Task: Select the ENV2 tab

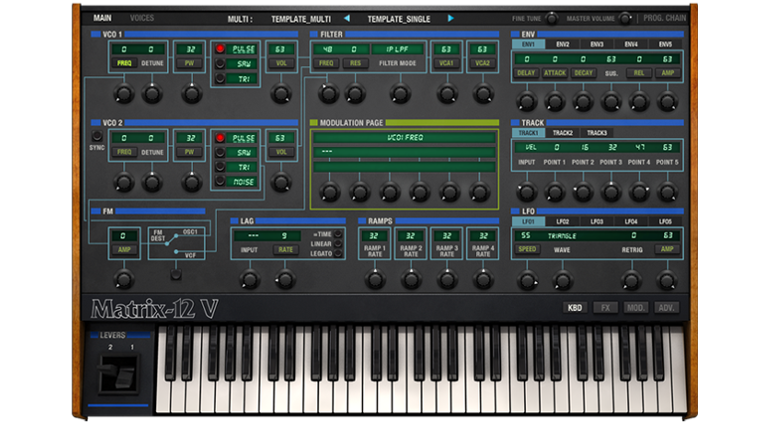Action: [562, 44]
